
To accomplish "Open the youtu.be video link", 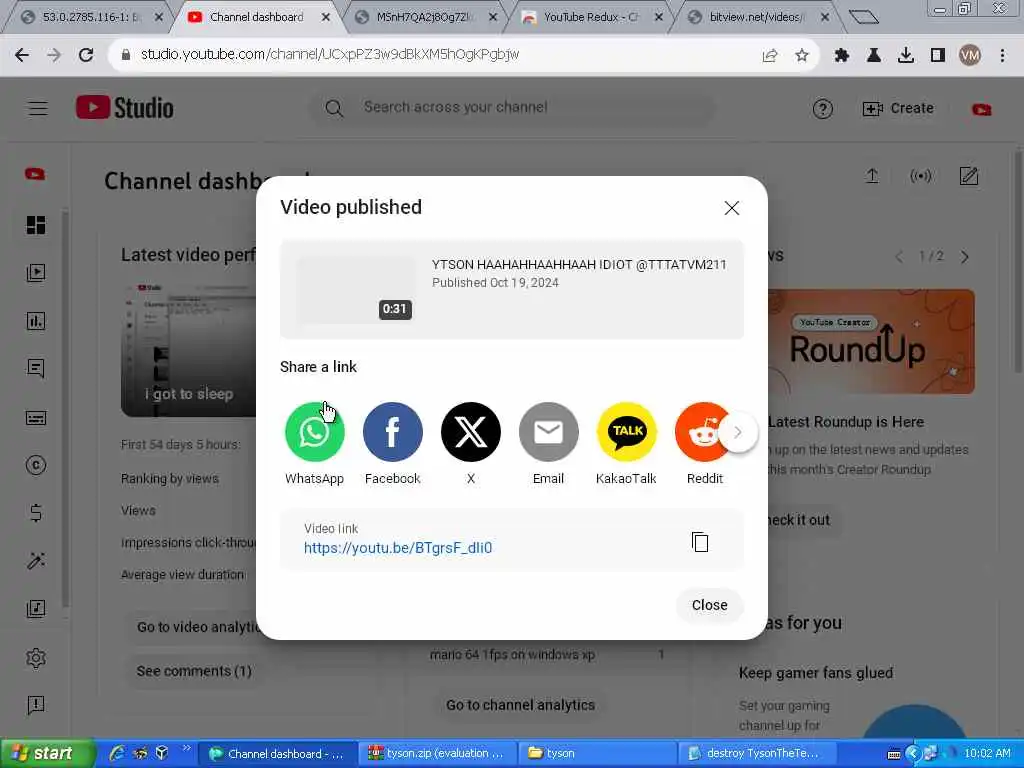I will [x=398, y=548].
